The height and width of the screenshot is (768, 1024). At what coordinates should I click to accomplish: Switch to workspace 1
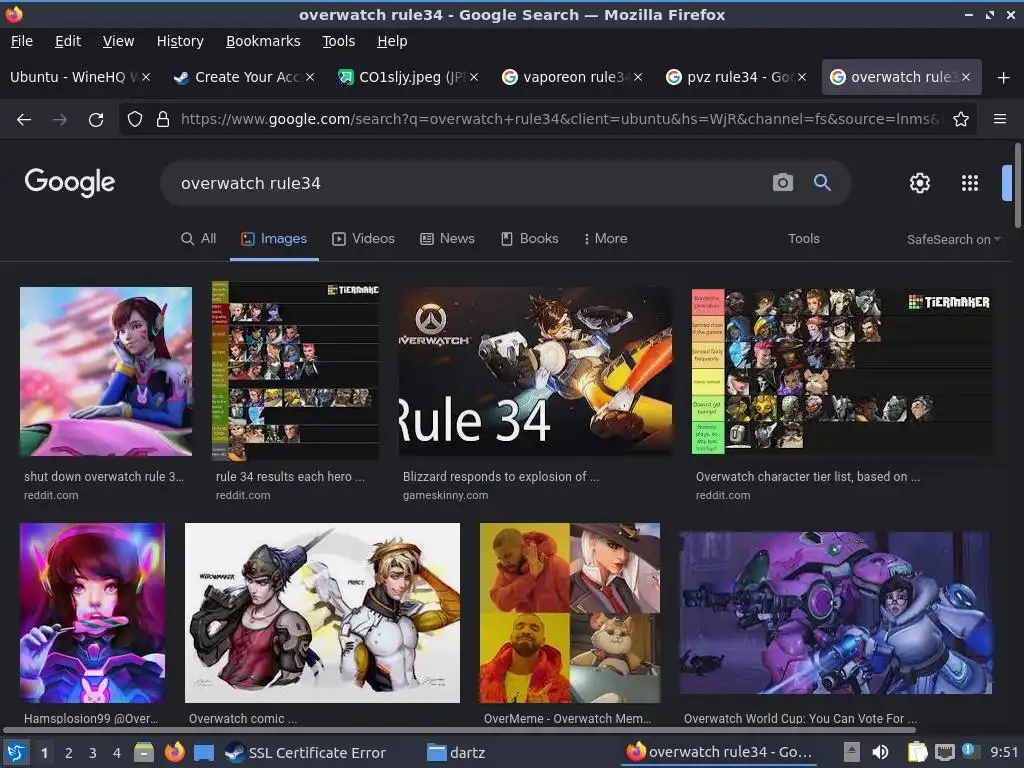pos(44,753)
